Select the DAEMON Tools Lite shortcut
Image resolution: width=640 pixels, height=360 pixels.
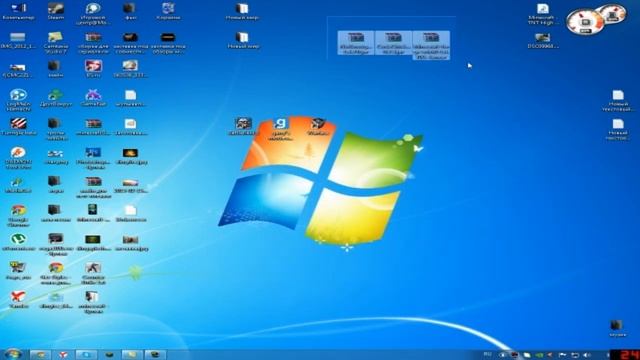(18, 158)
